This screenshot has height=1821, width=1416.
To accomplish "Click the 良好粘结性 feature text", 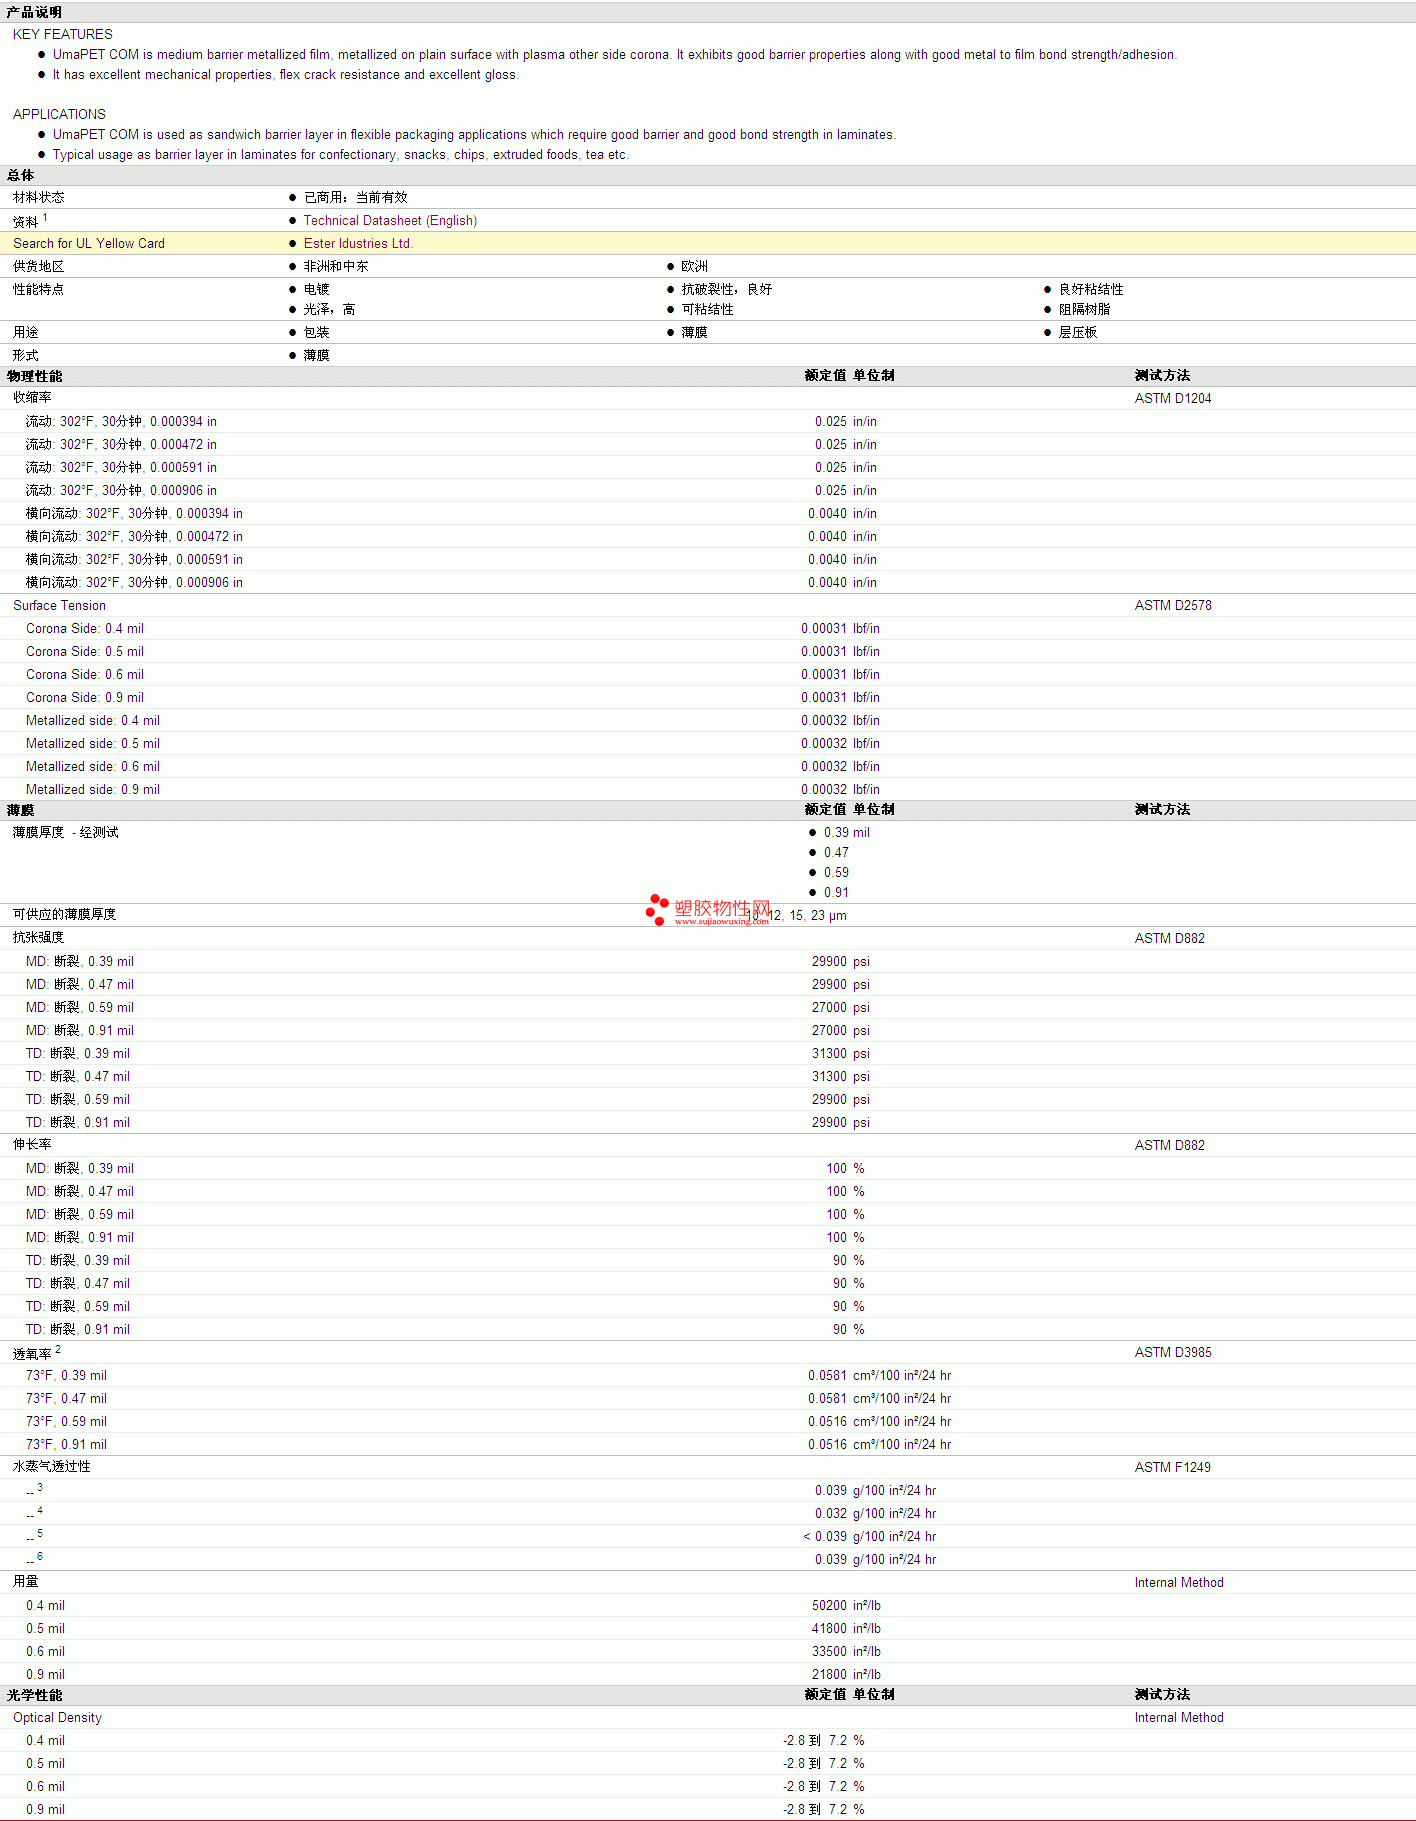I will pos(1091,289).
